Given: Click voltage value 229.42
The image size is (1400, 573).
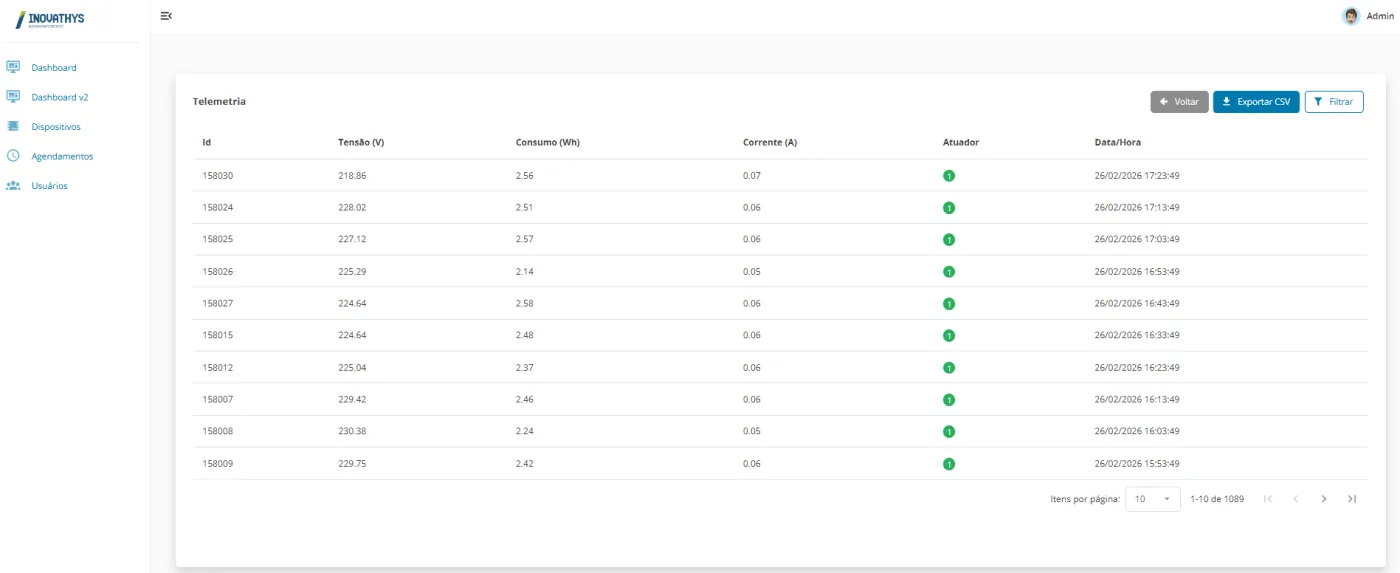Looking at the screenshot, I should (352, 399).
